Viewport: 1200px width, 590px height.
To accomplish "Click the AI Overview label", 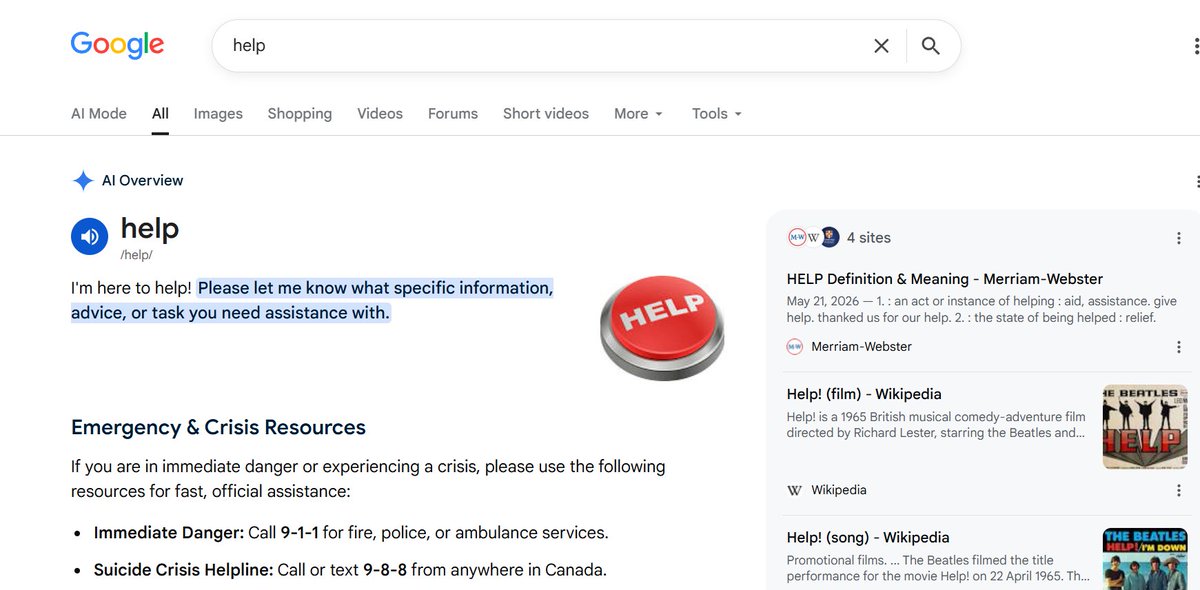I will click(x=143, y=181).
